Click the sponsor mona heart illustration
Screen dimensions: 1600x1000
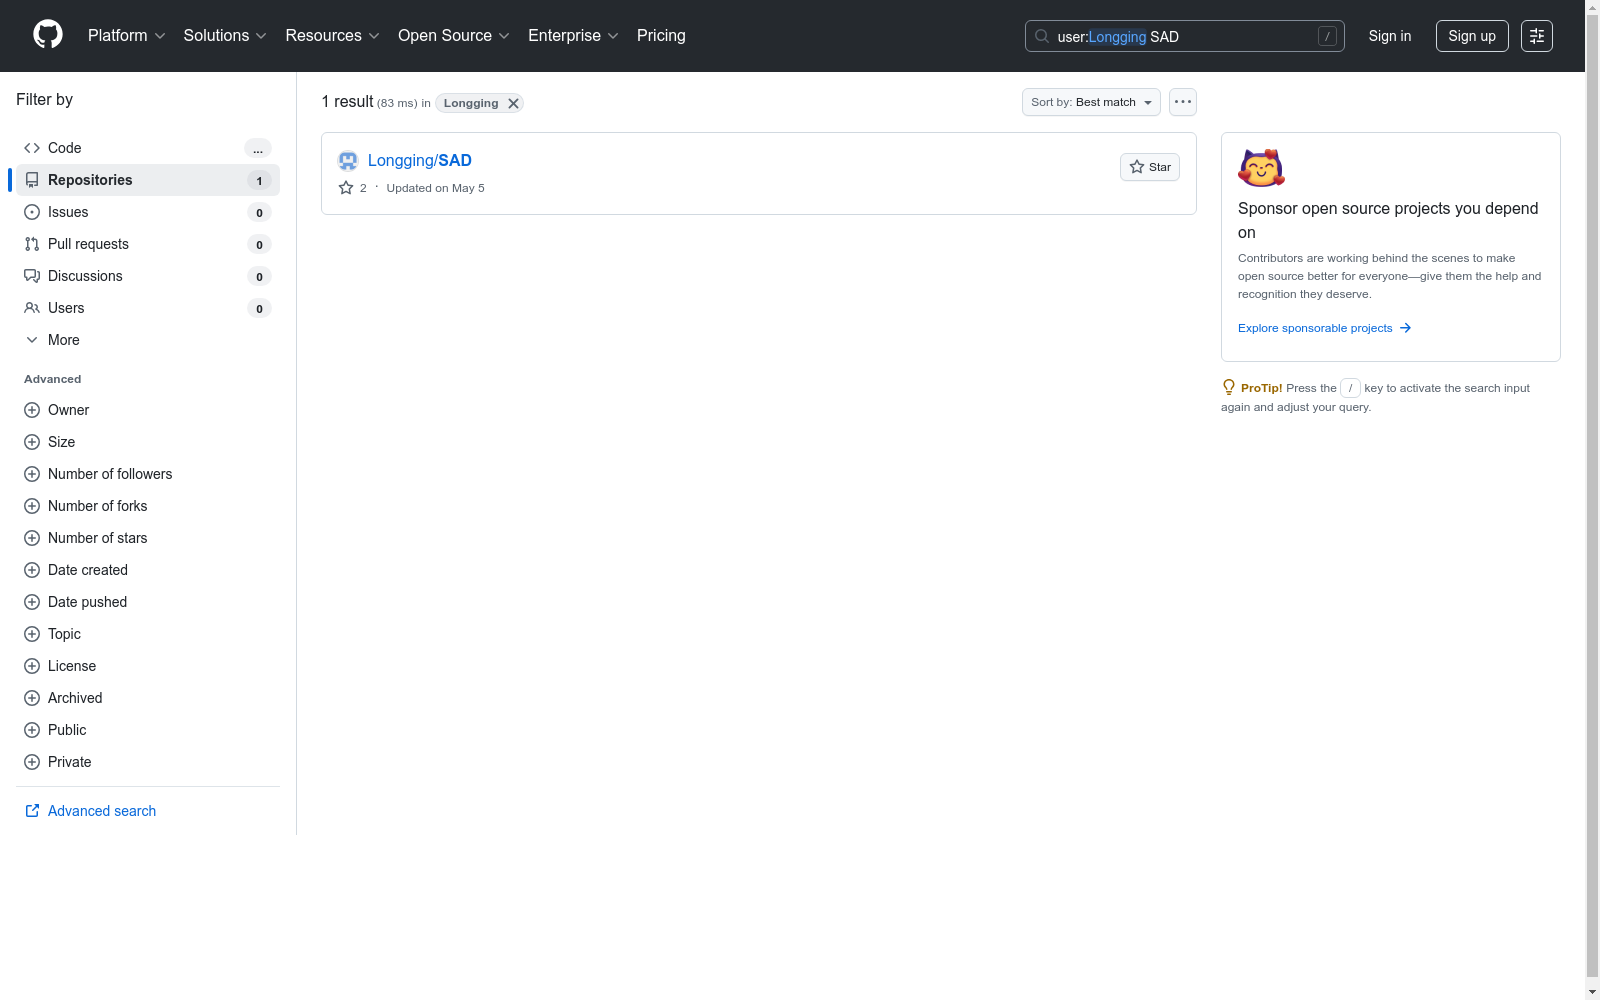pos(1261,168)
